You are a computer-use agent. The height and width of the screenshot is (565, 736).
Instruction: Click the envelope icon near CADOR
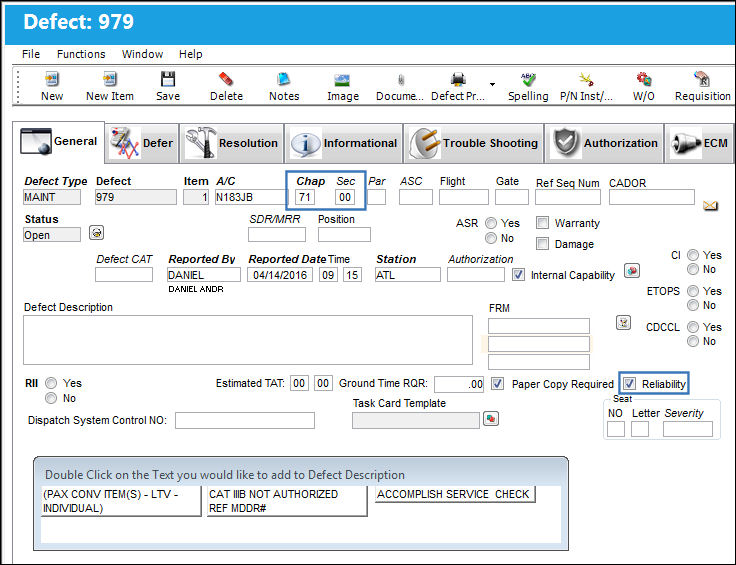pyautogui.click(x=710, y=205)
